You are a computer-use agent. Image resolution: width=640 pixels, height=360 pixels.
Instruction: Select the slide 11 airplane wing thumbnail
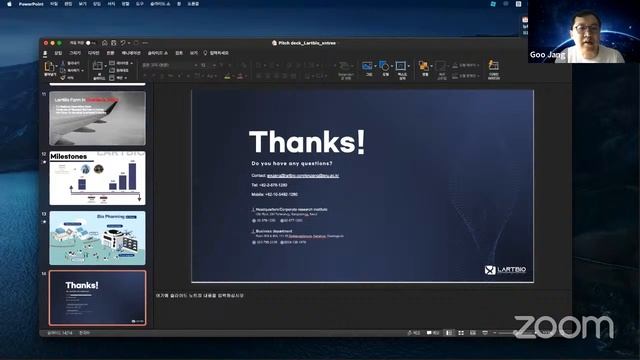[98, 118]
